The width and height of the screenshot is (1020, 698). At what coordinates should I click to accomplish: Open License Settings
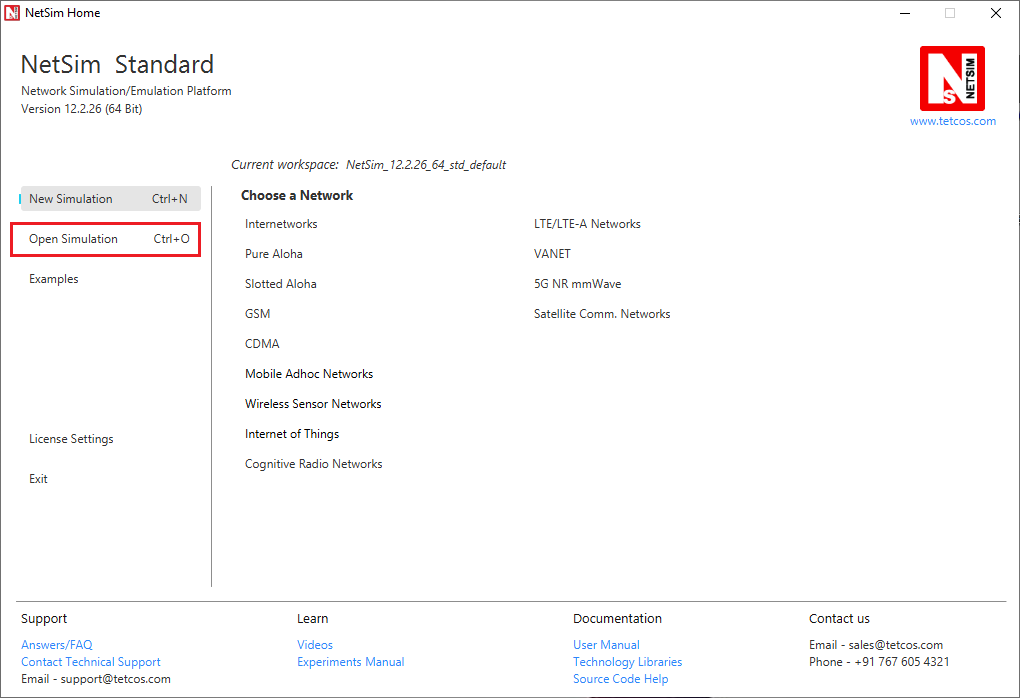pos(71,439)
